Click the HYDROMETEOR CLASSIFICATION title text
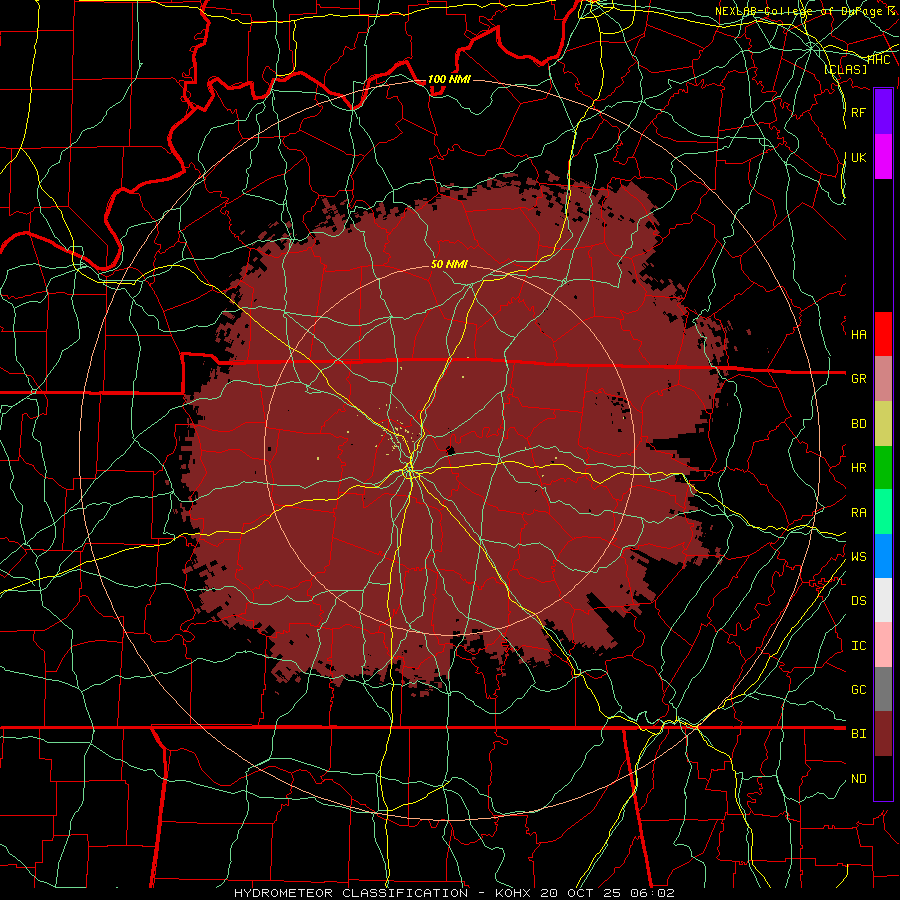 (x=351, y=893)
